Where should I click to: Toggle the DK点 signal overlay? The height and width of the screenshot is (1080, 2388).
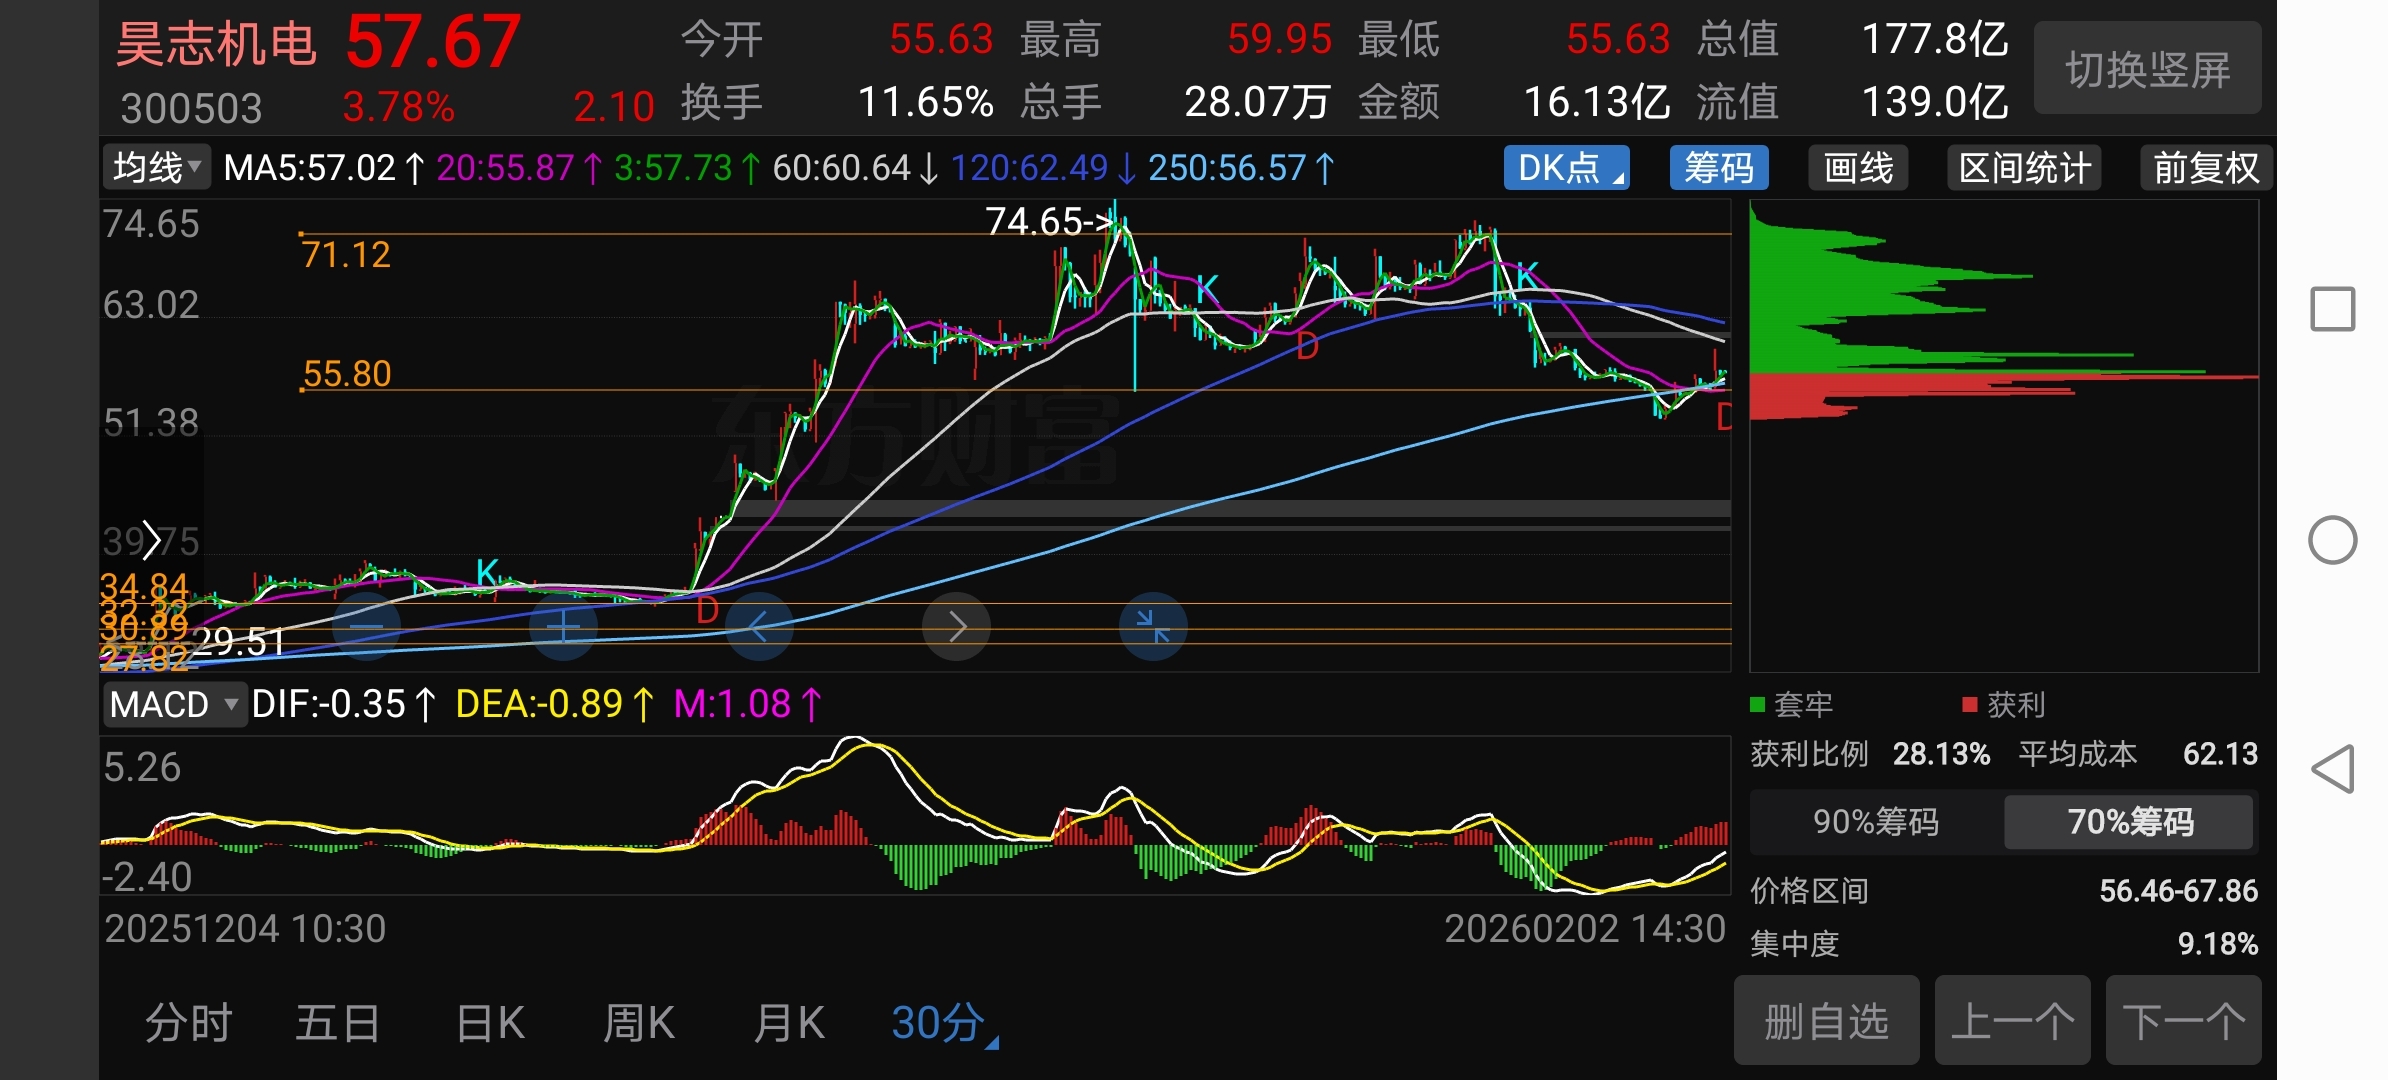pyautogui.click(x=1566, y=167)
